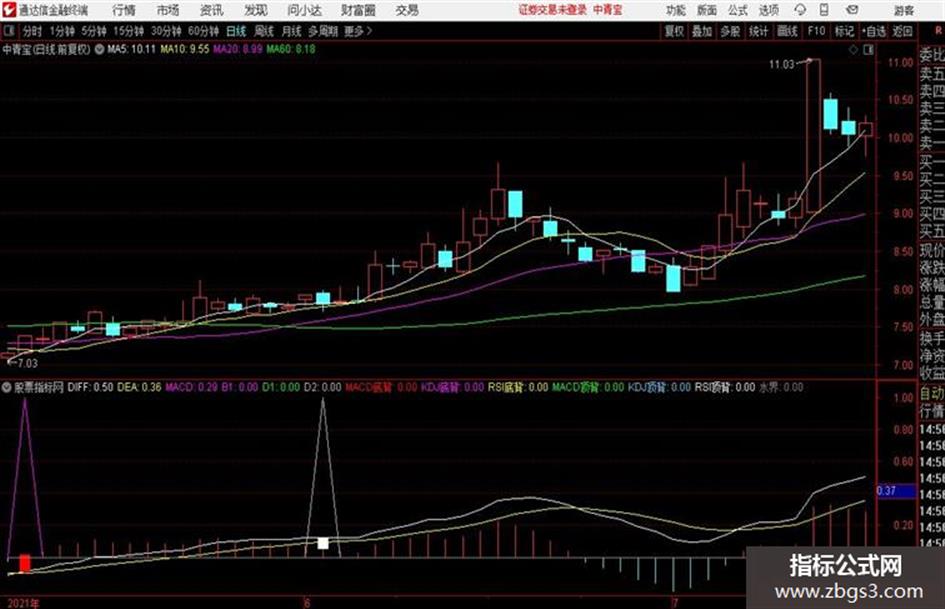Click the RSI顶背 indicator label

[724, 387]
